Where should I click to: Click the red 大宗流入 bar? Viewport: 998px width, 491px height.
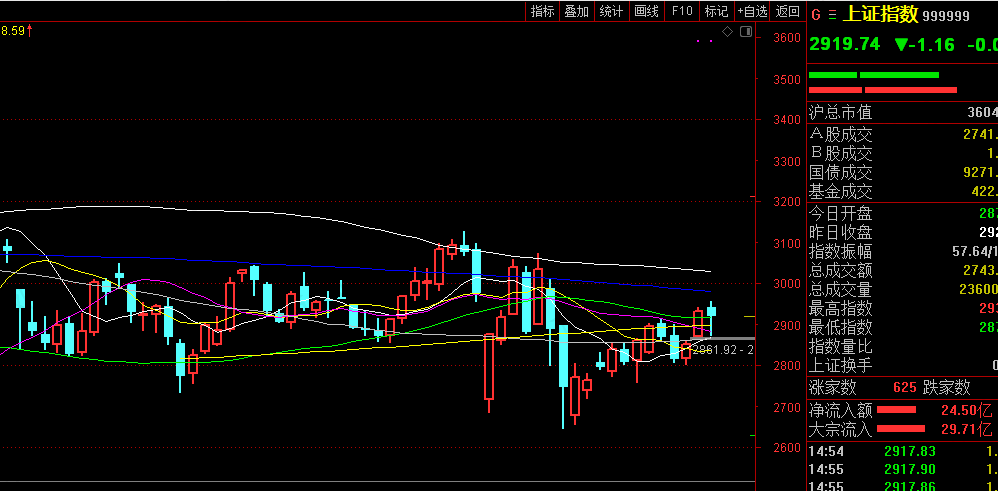901,429
